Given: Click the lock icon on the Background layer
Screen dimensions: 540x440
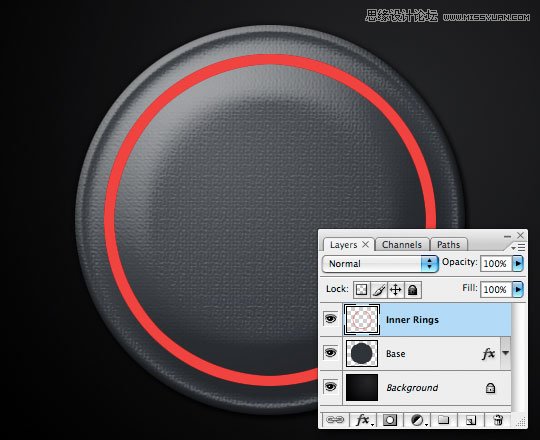Looking at the screenshot, I should [490, 388].
